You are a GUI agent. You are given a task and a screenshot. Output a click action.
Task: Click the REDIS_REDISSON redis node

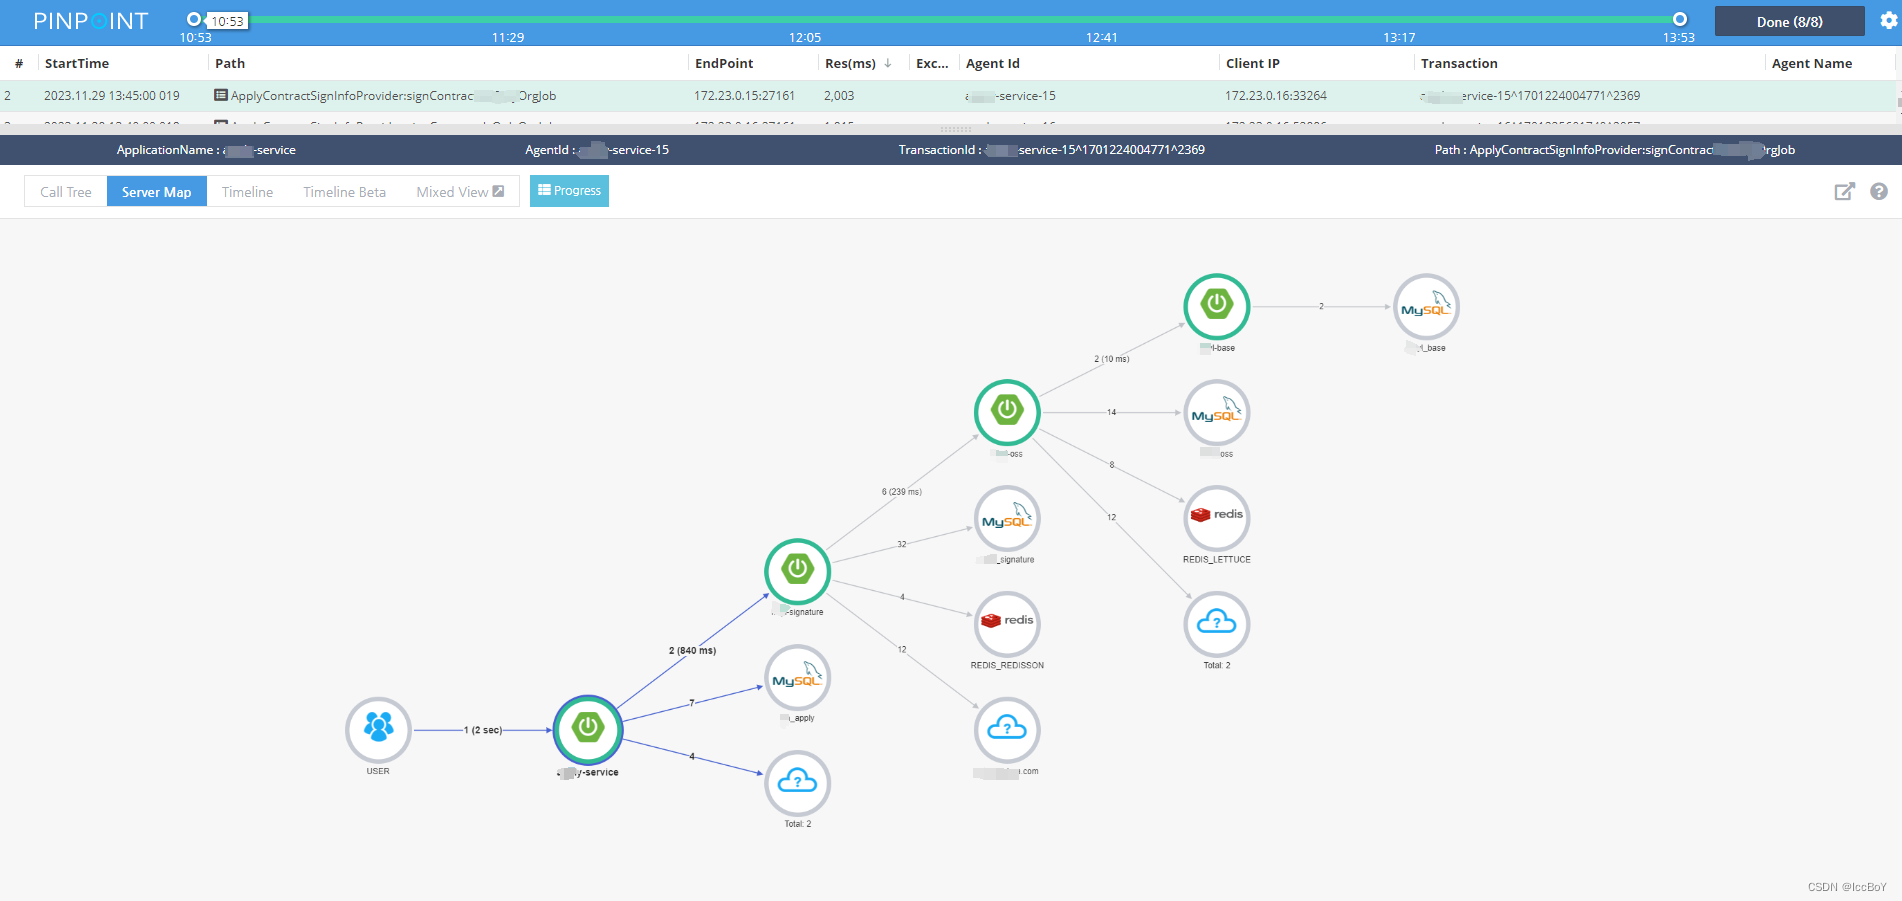1007,624
